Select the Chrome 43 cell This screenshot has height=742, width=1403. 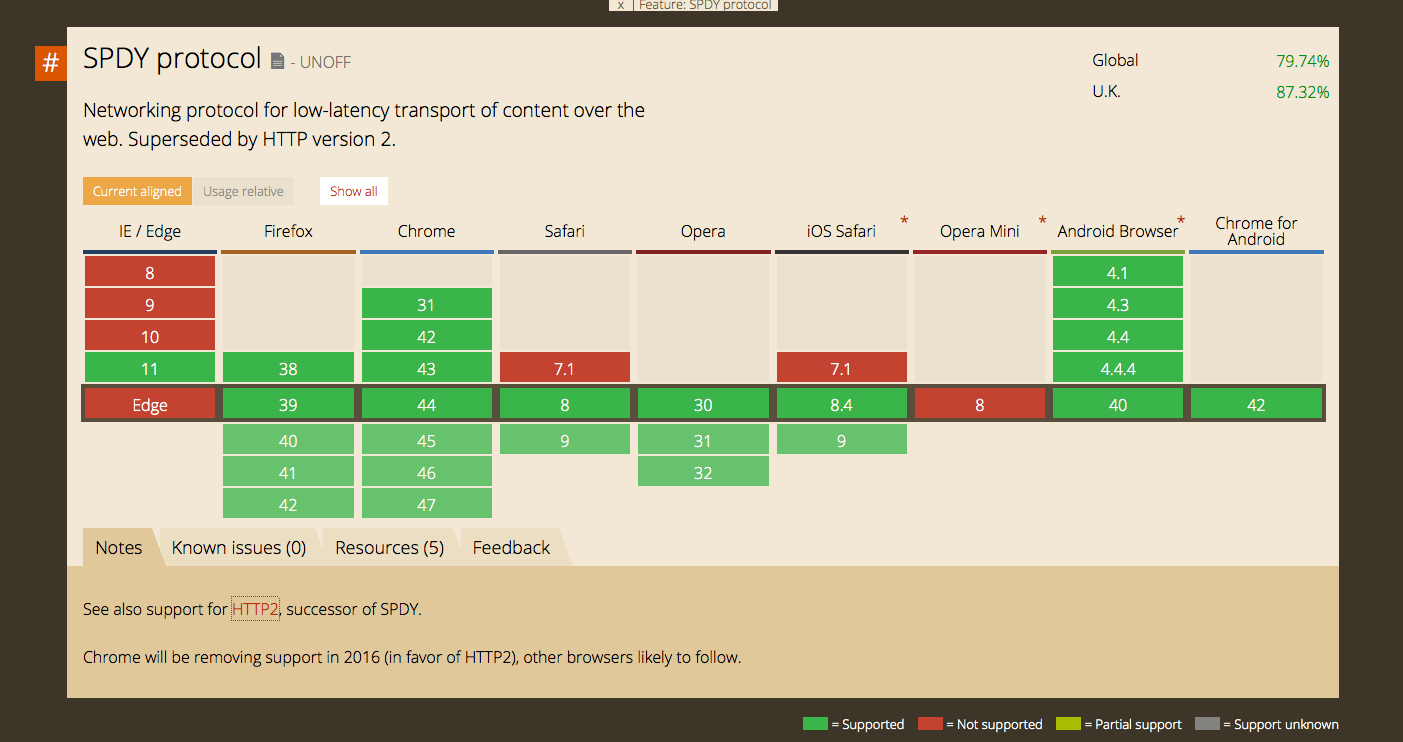426,368
